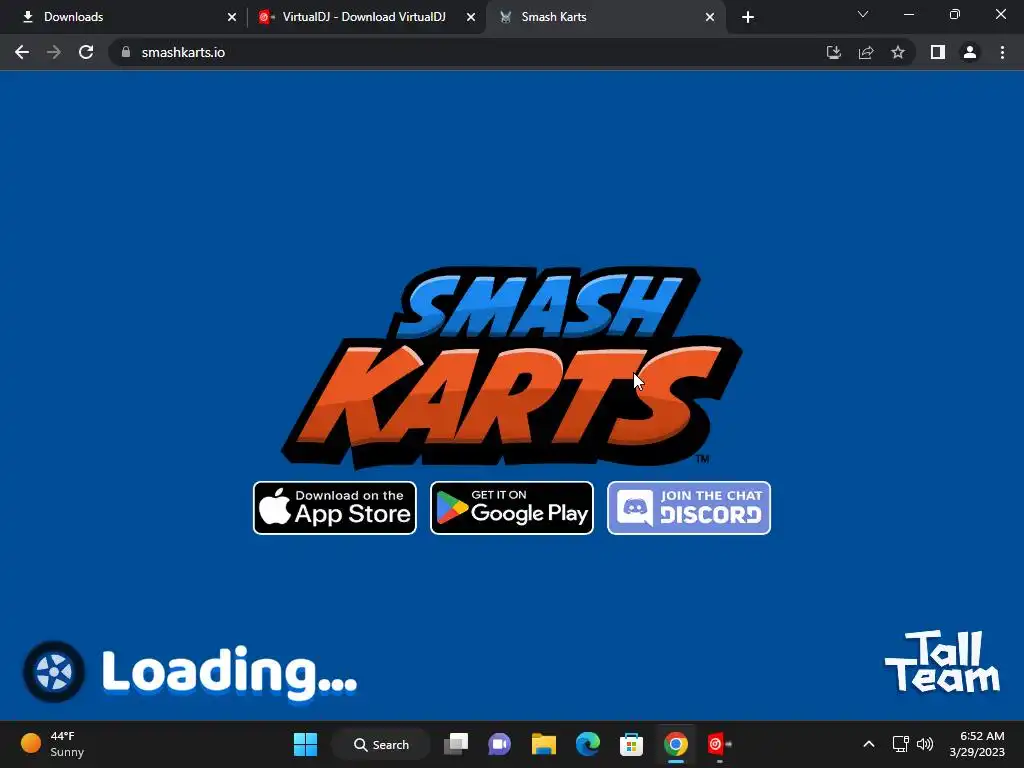Click the install app icon in address bar
Screen dimensions: 1024x768
pos(834,52)
